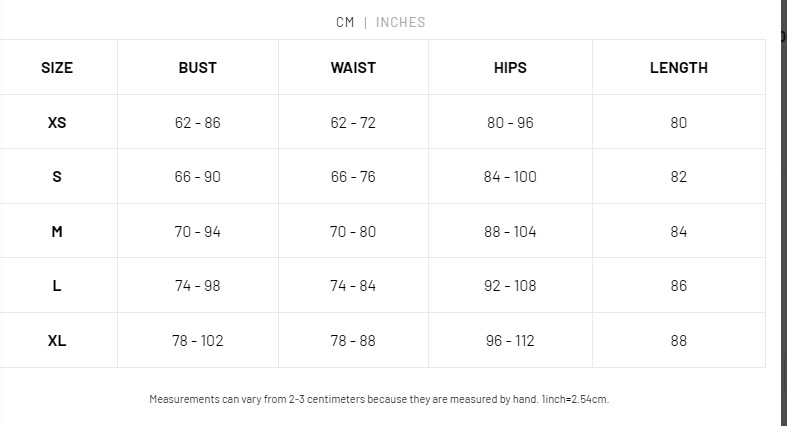The width and height of the screenshot is (787, 426).
Task: Click XL hips value 96 - 112
Action: pyautogui.click(x=510, y=341)
